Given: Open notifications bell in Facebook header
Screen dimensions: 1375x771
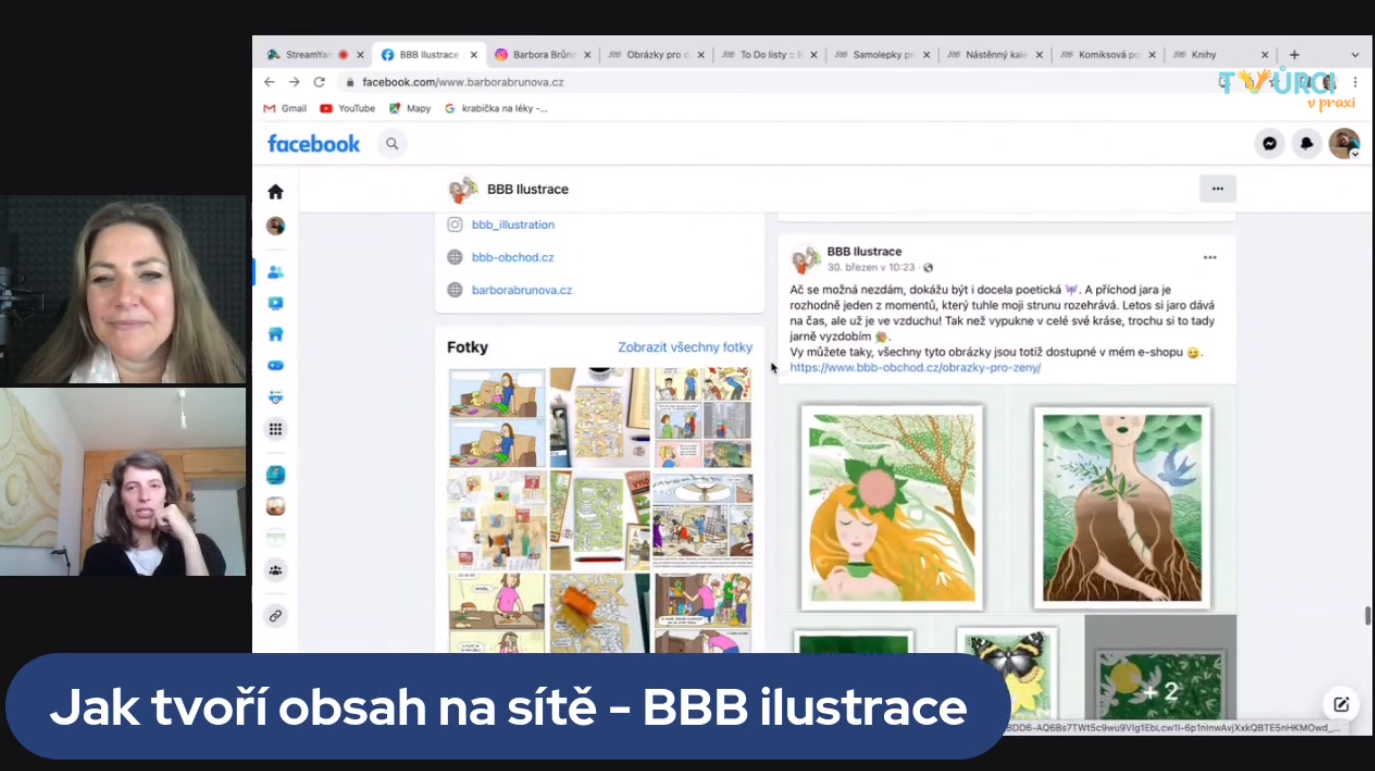Looking at the screenshot, I should point(1306,144).
